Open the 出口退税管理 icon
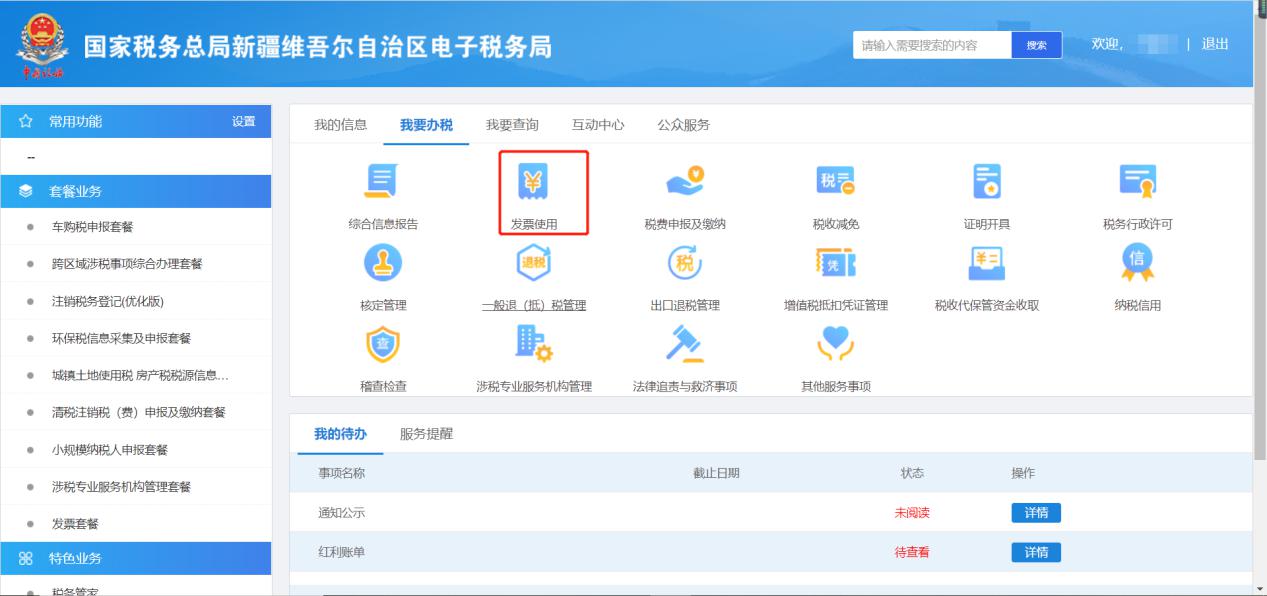Viewport: 1267px width, 596px height. click(685, 263)
